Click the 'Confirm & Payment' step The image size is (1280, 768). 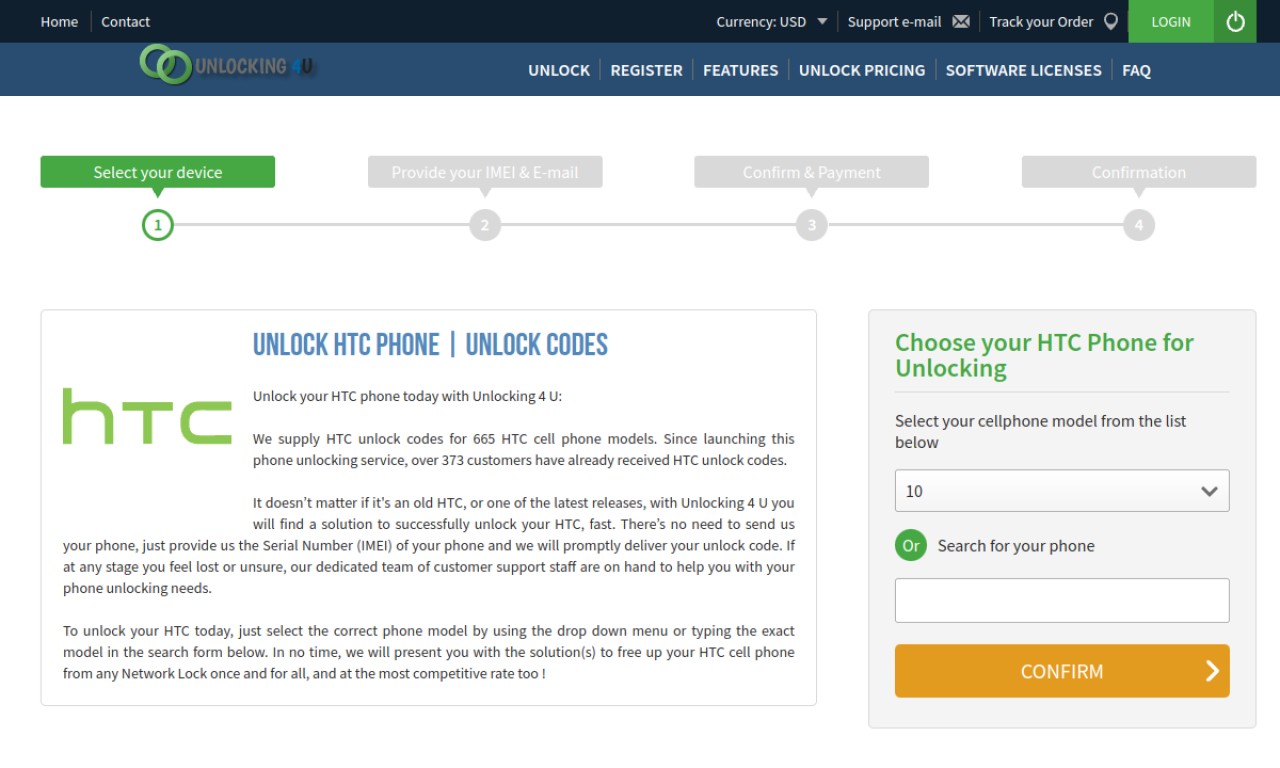point(812,172)
